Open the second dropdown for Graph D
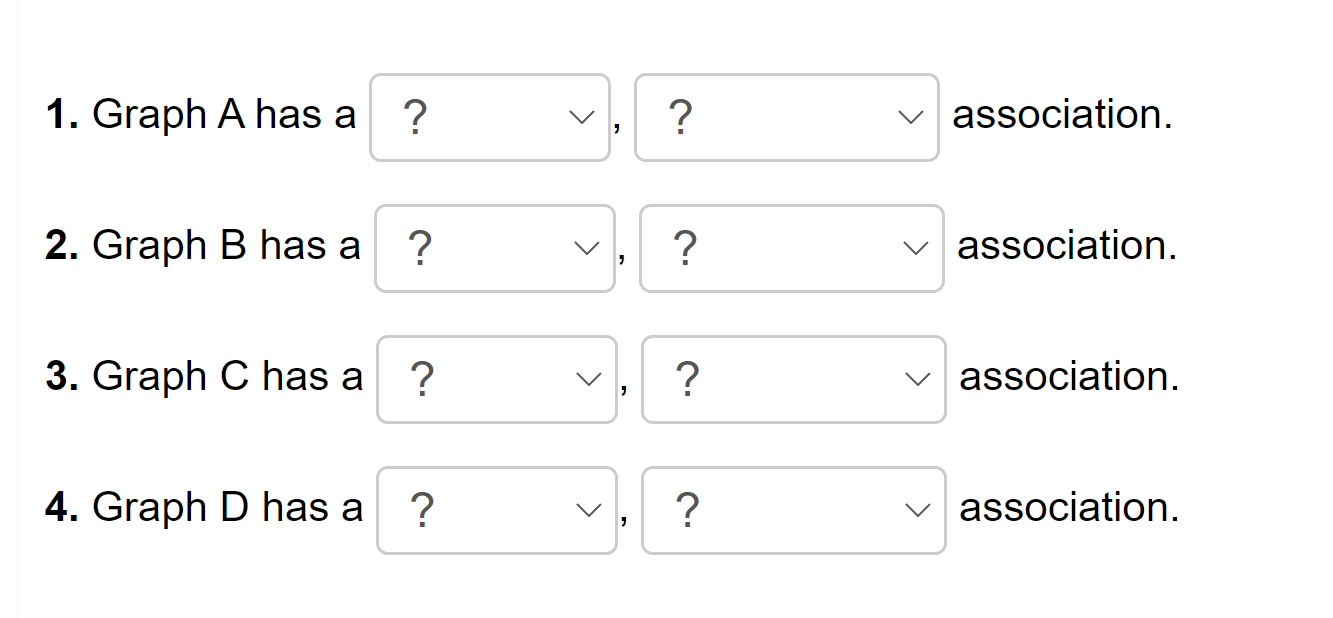1333x618 pixels. [x=793, y=511]
